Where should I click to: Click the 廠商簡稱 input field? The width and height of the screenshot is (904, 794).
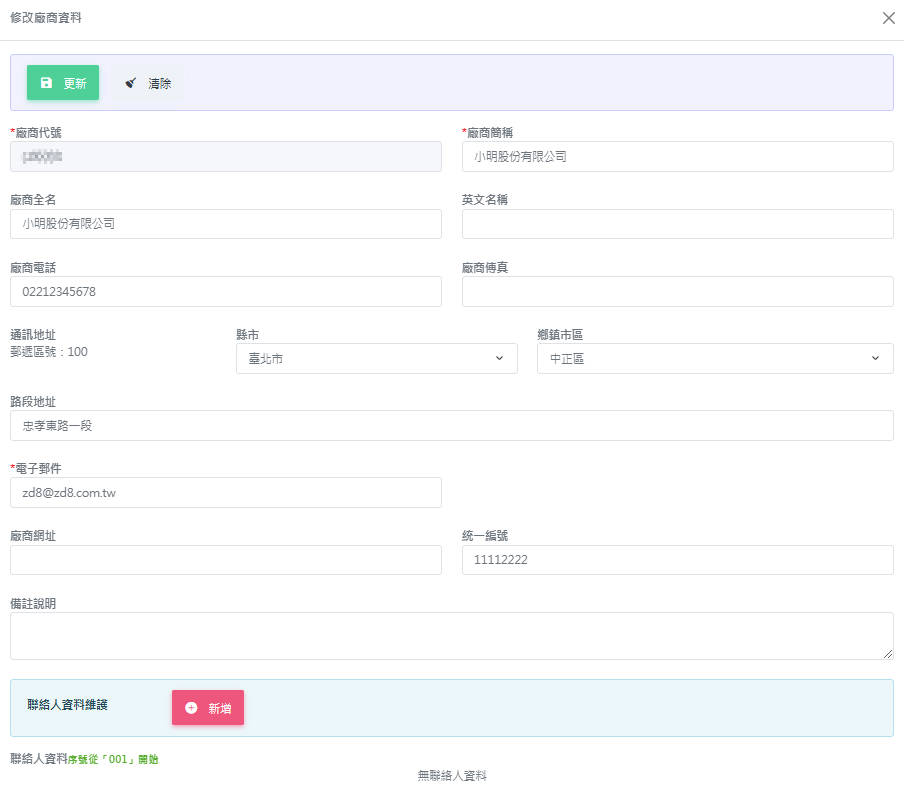click(x=677, y=157)
